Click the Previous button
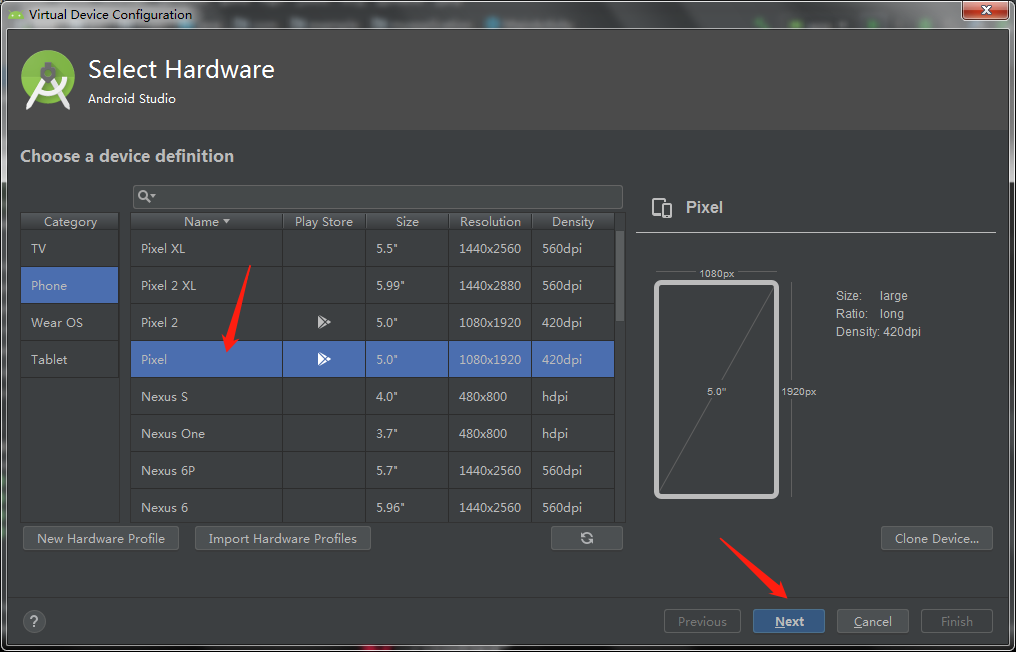This screenshot has height=652, width=1016. coord(702,621)
